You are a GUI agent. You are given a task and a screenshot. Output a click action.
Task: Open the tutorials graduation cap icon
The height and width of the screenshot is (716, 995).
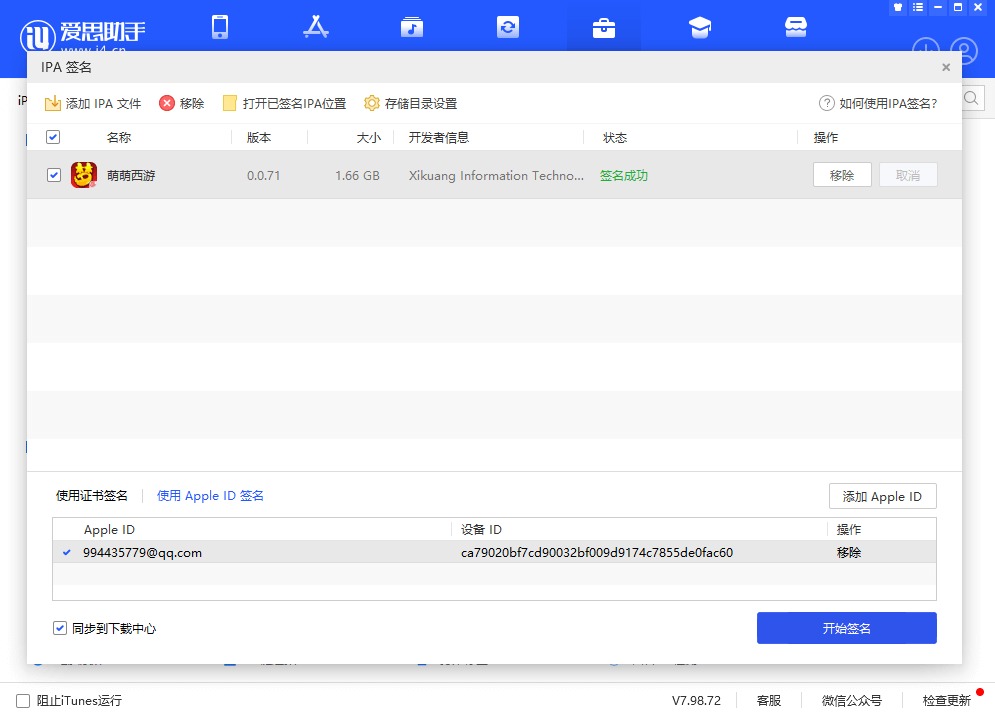700,27
